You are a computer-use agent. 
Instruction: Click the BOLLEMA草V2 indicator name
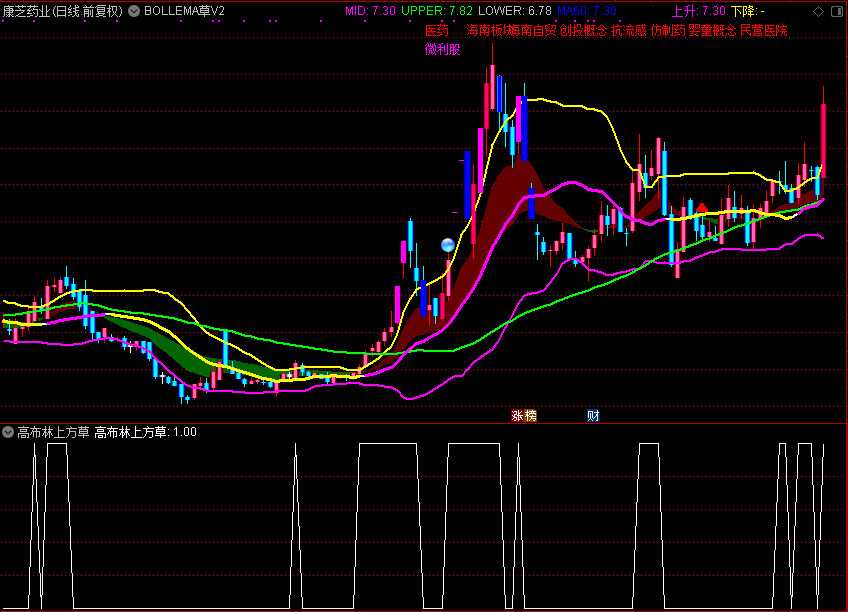(x=185, y=11)
